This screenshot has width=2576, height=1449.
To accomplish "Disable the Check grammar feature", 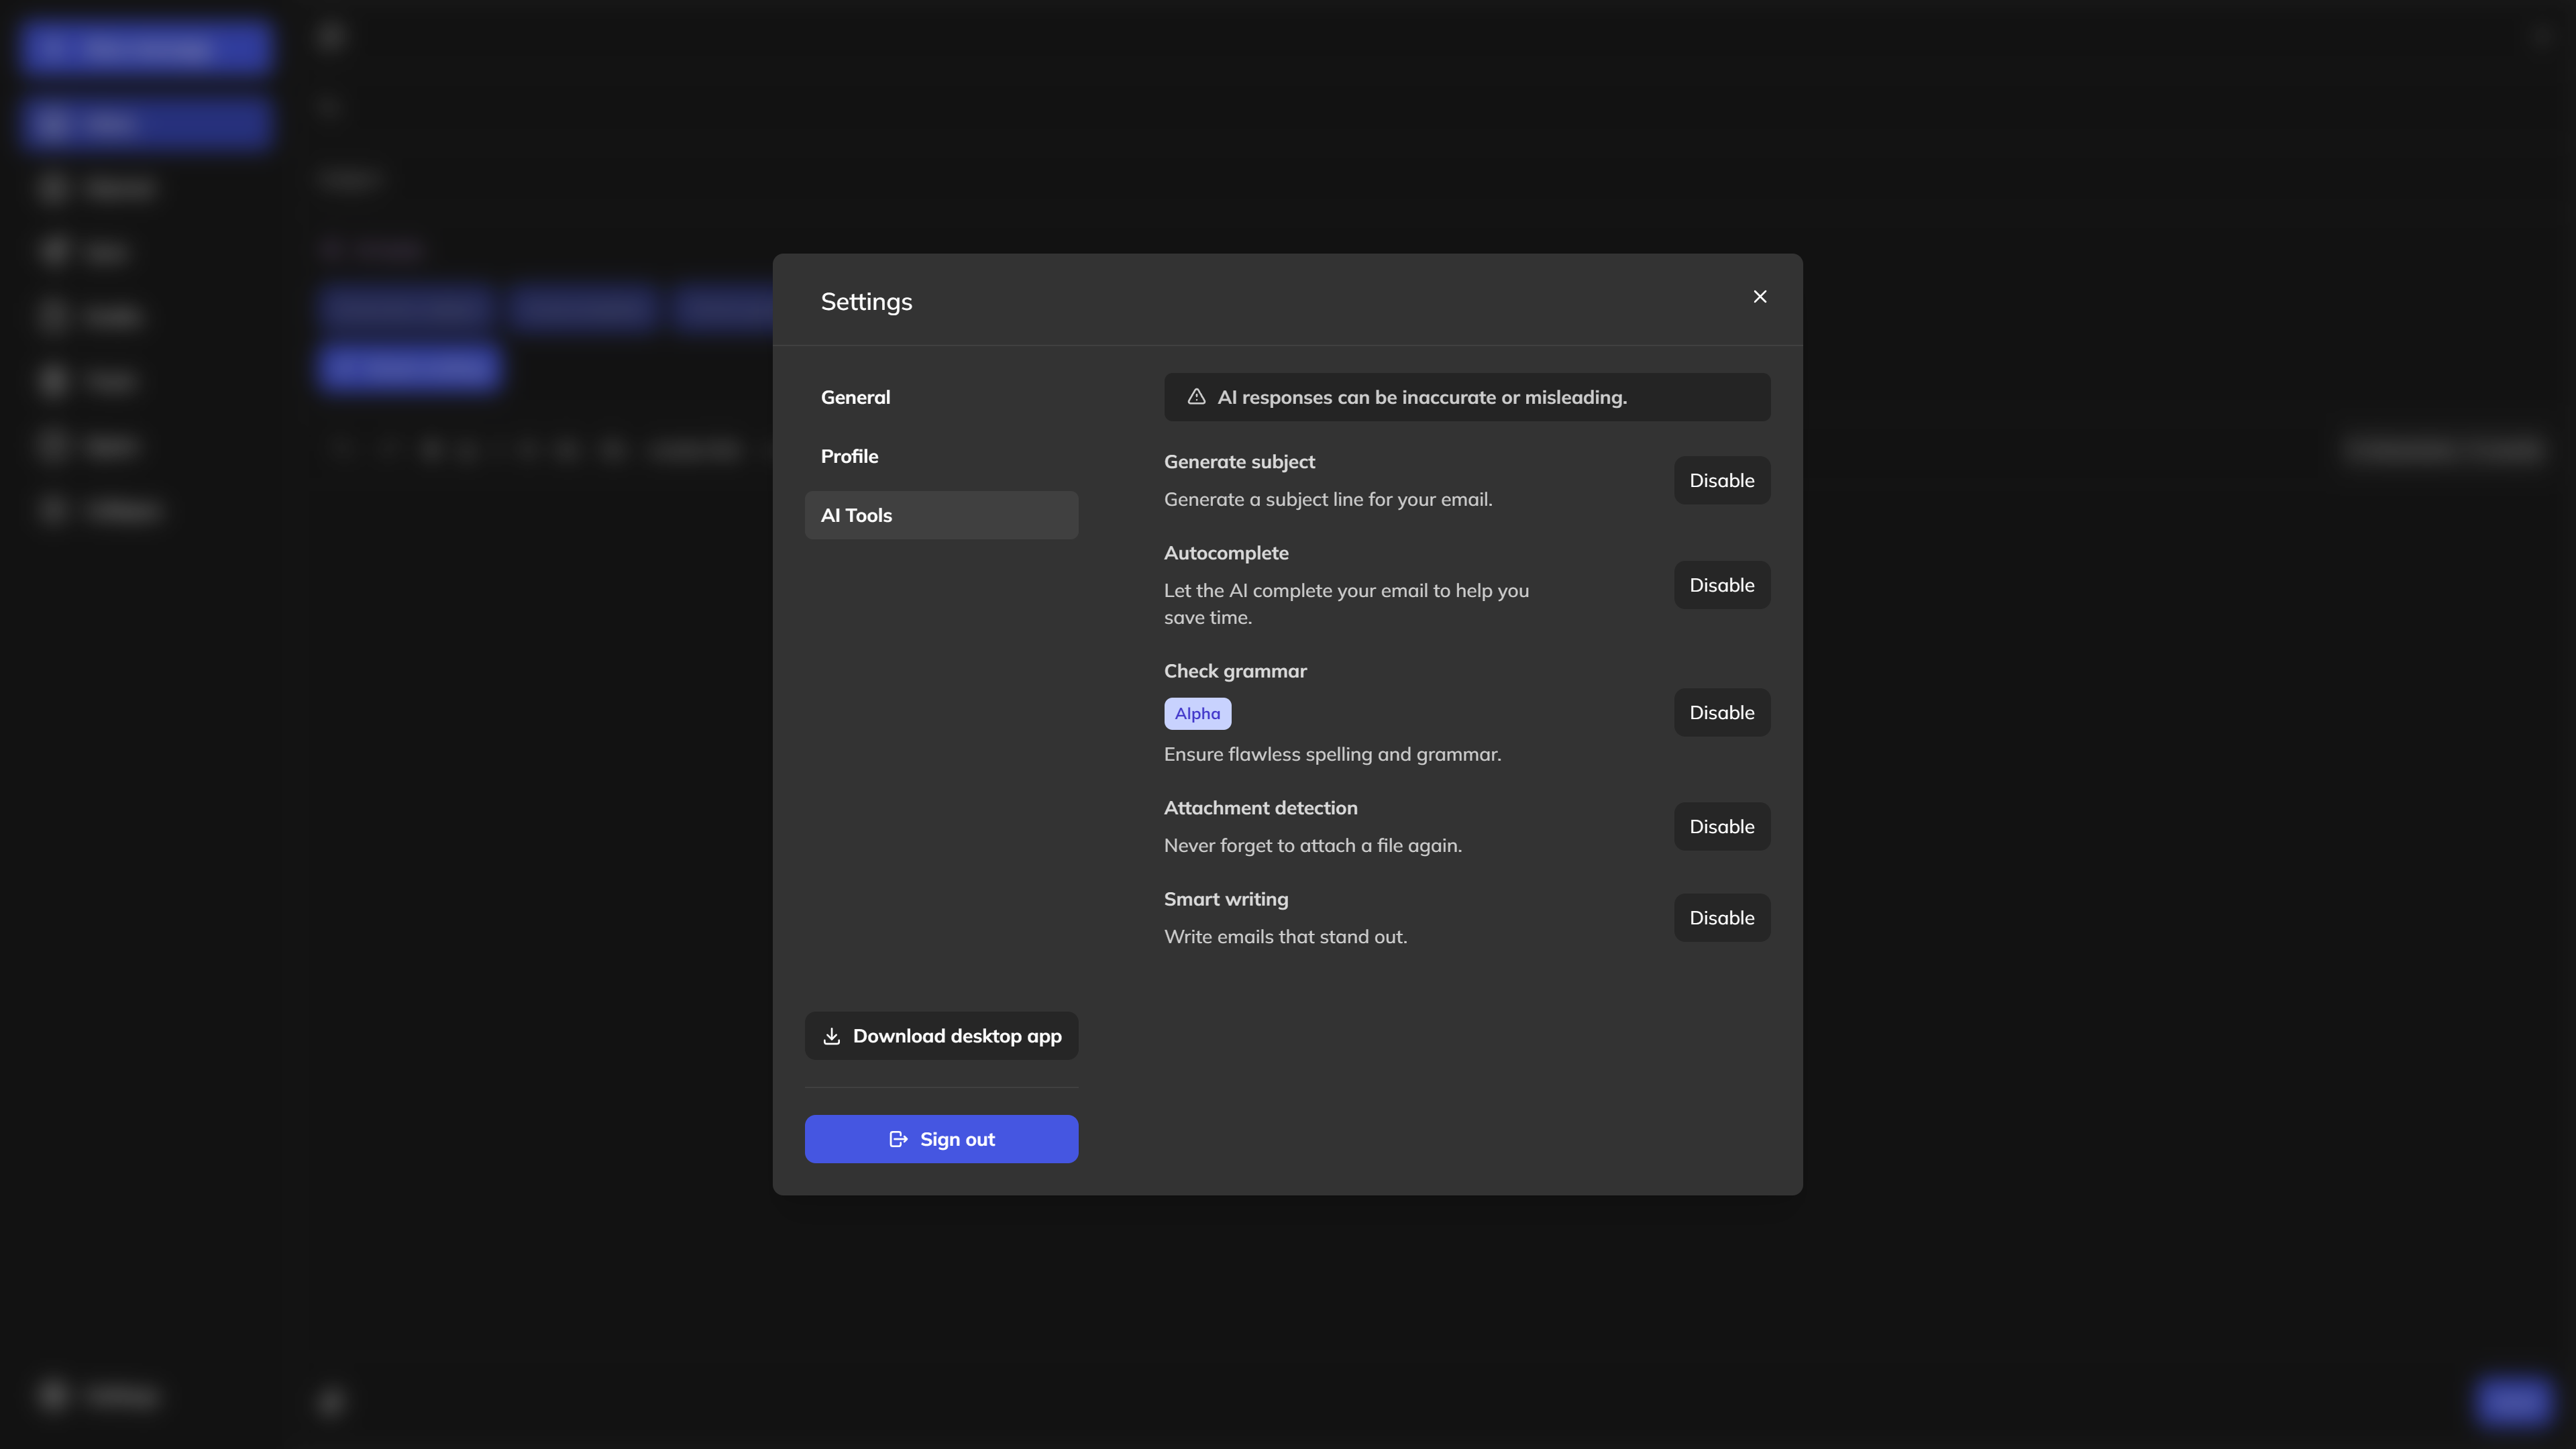I will (1721, 711).
